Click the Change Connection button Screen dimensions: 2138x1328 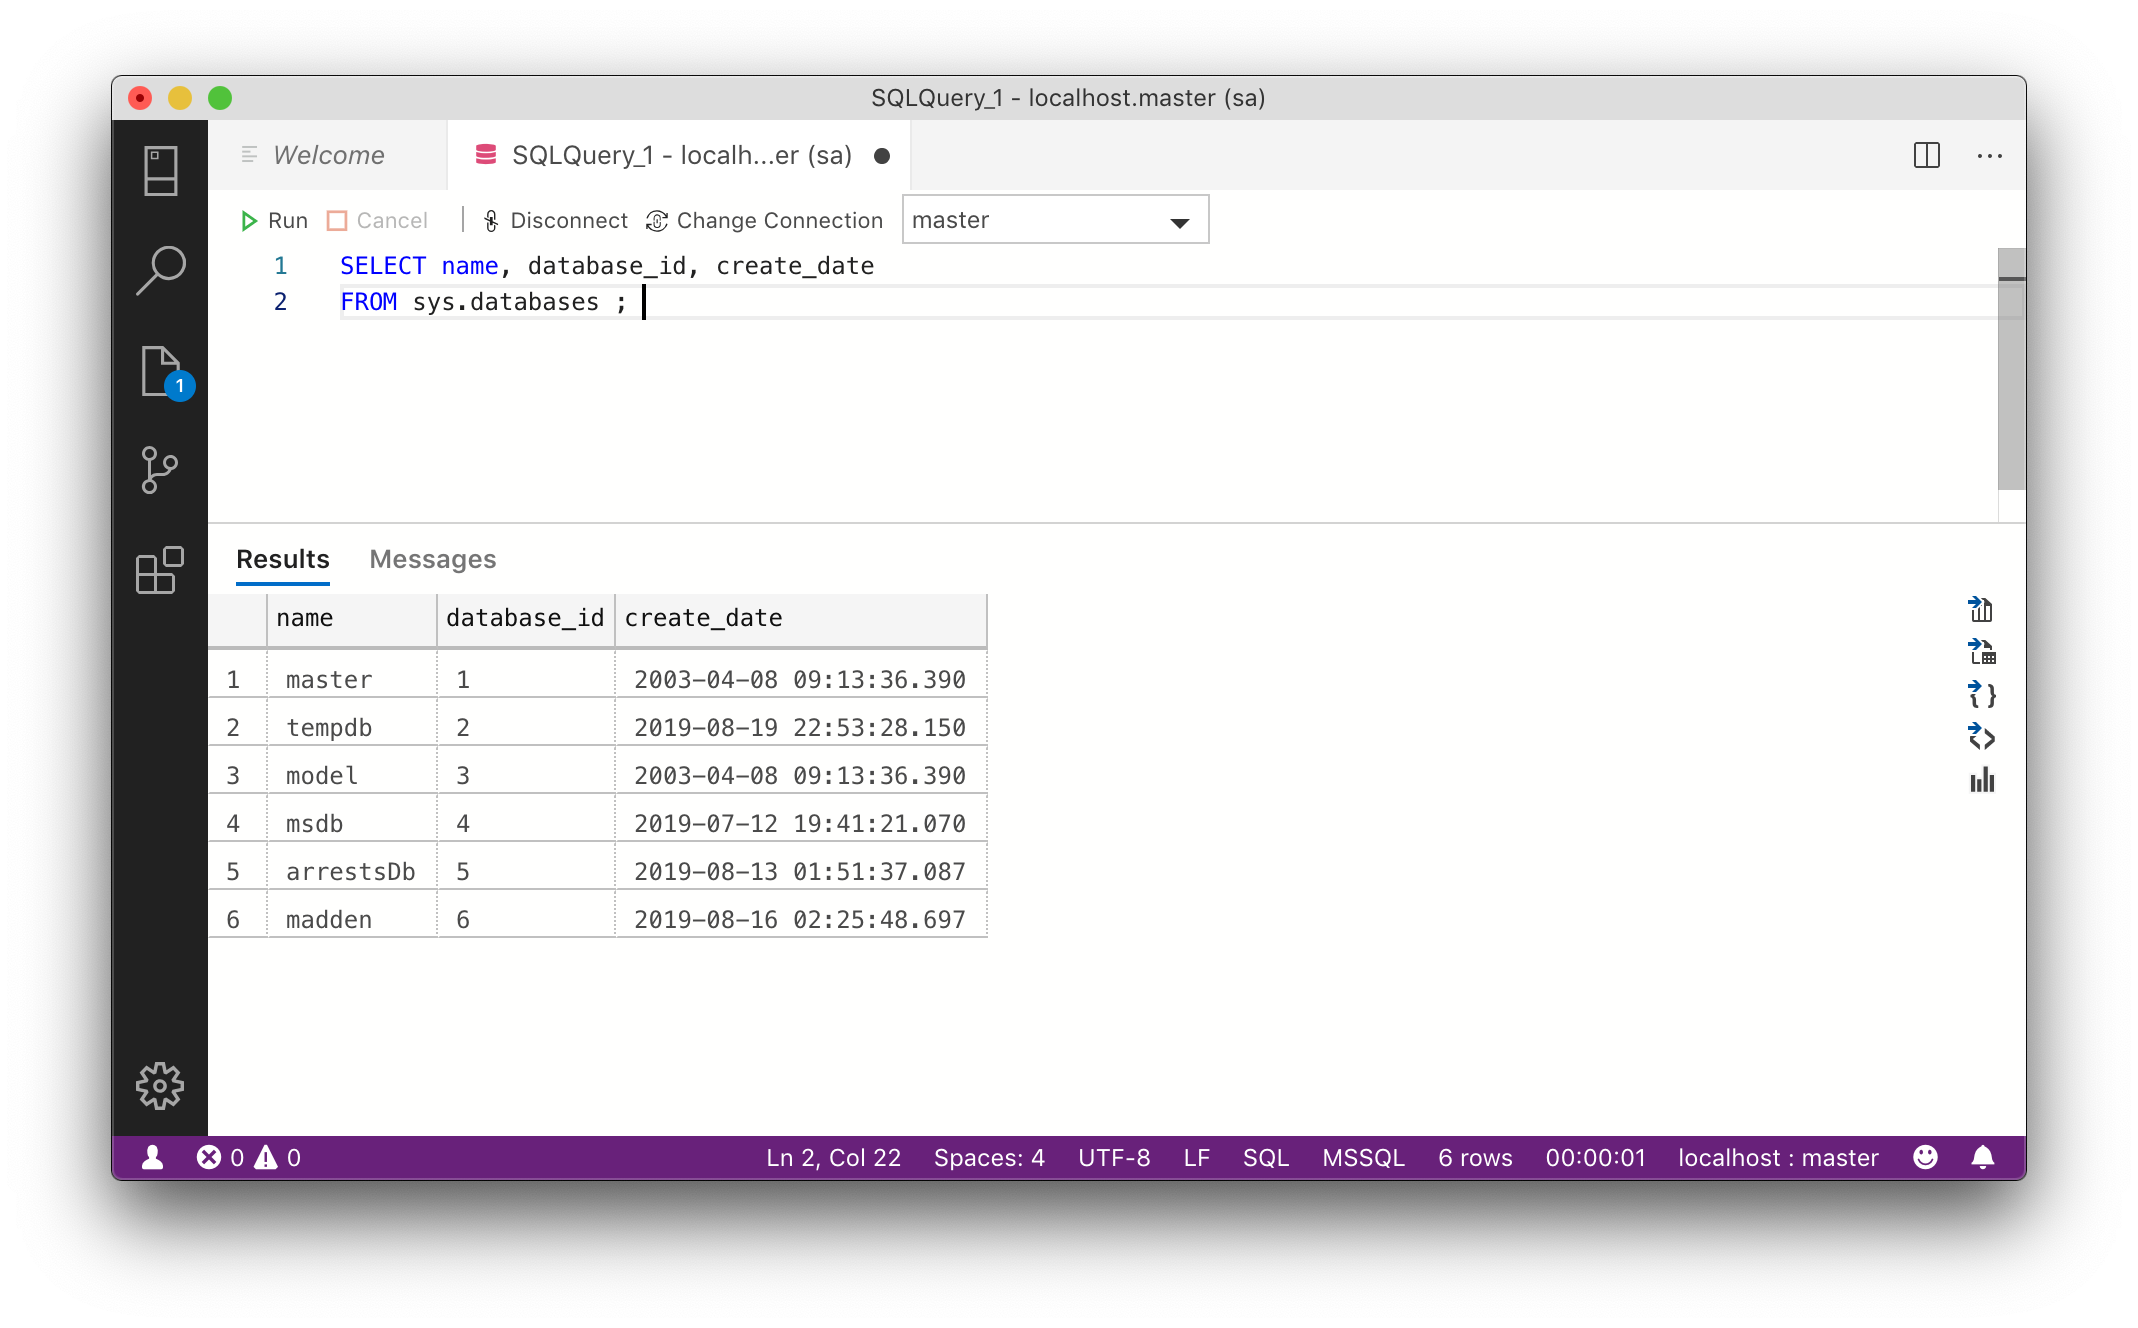[765, 220]
